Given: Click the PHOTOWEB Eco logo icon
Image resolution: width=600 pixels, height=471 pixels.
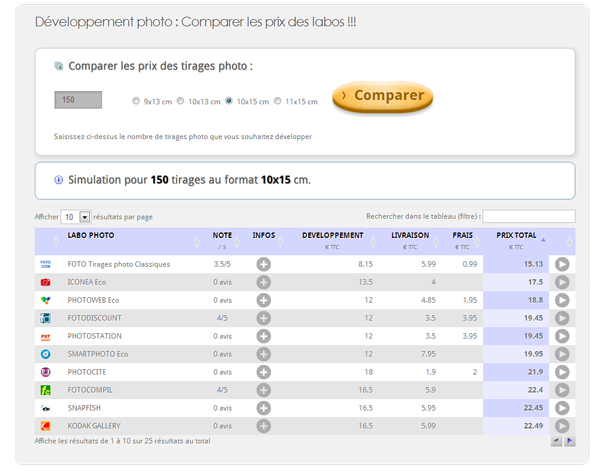Looking at the screenshot, I should [x=46, y=300].
